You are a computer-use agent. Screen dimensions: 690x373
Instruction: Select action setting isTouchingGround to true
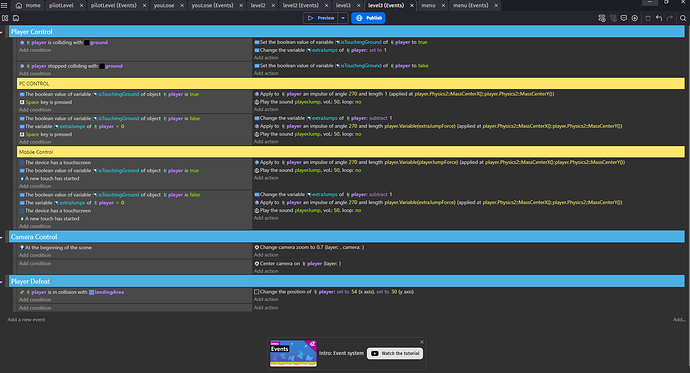pos(341,42)
